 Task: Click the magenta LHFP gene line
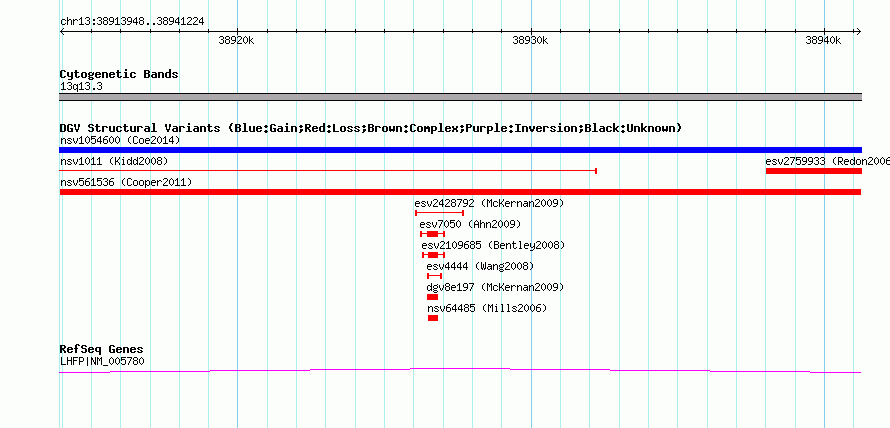click(x=460, y=371)
